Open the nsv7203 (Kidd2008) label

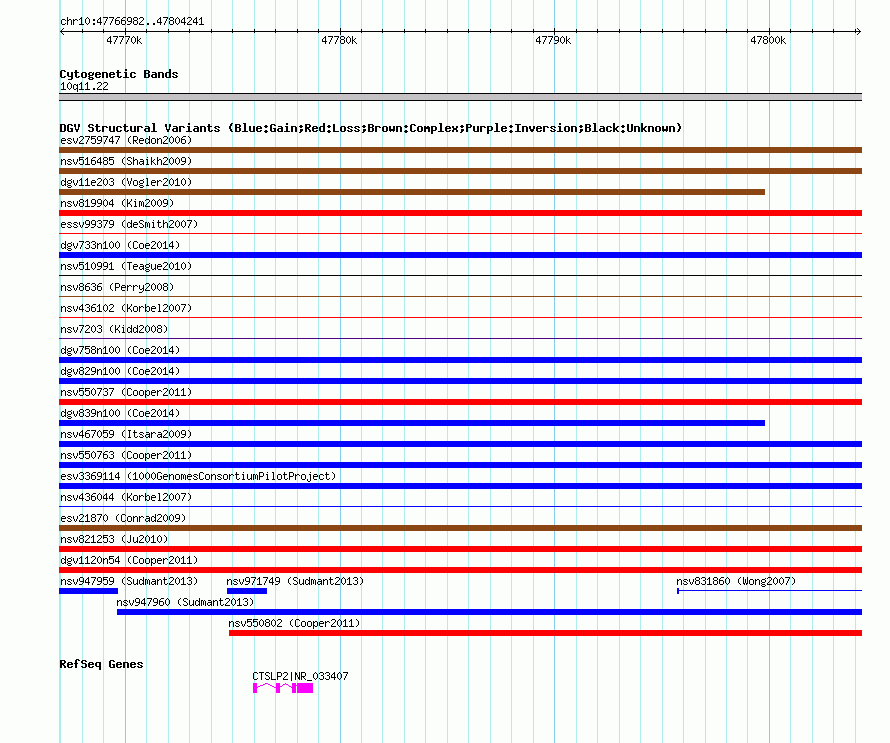114,329
